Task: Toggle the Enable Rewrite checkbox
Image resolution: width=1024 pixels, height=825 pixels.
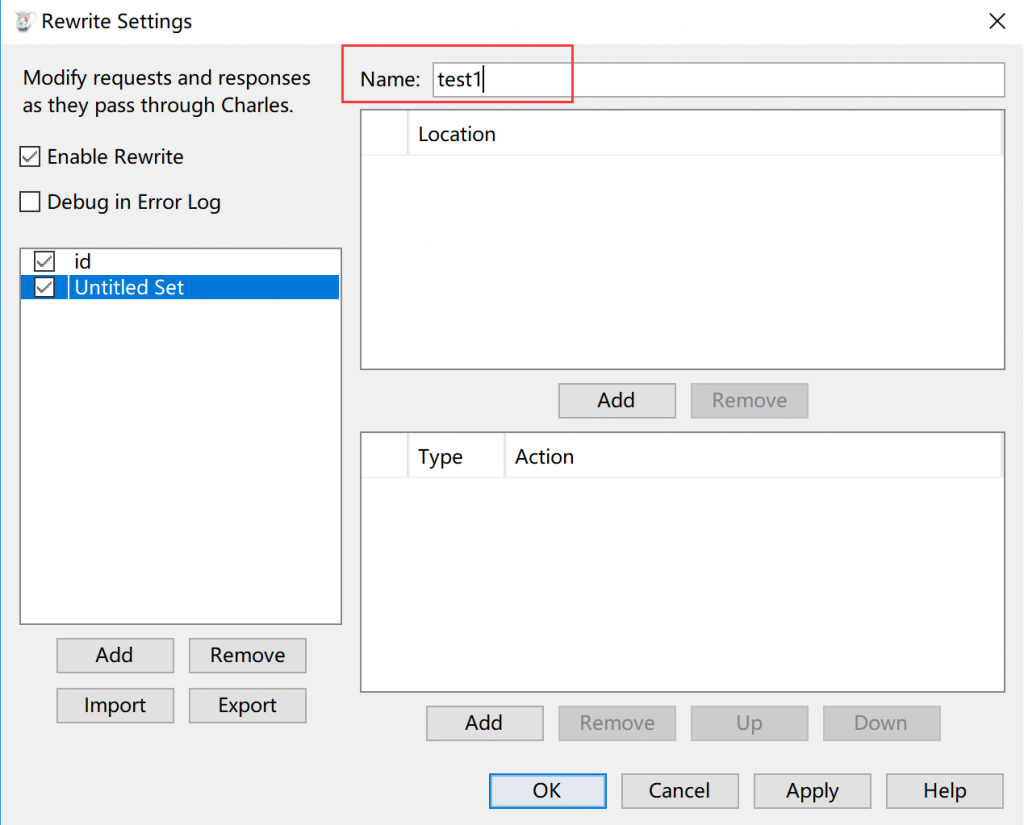Action: coord(30,157)
